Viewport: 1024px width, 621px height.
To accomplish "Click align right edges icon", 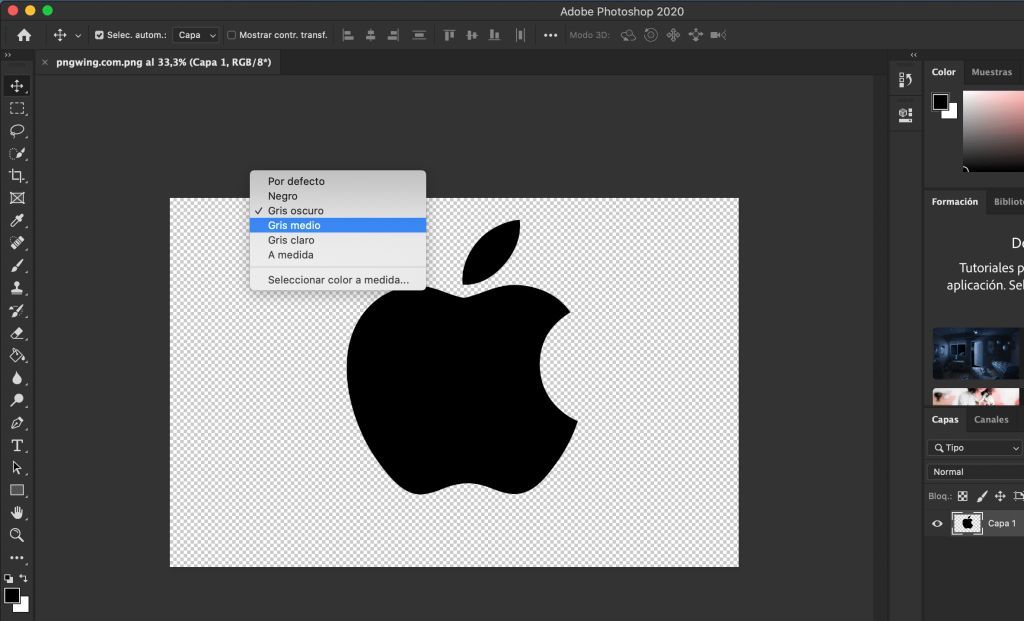I will point(392,35).
